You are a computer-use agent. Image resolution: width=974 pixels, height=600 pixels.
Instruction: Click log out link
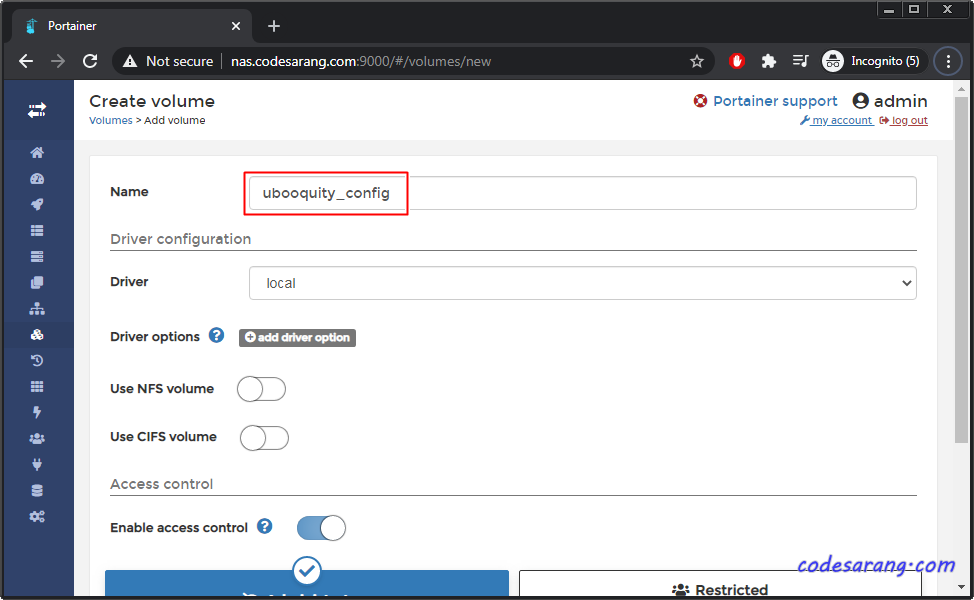[x=904, y=120]
